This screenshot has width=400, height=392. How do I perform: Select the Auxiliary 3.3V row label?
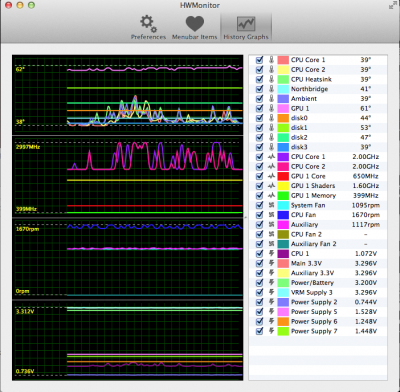point(312,273)
